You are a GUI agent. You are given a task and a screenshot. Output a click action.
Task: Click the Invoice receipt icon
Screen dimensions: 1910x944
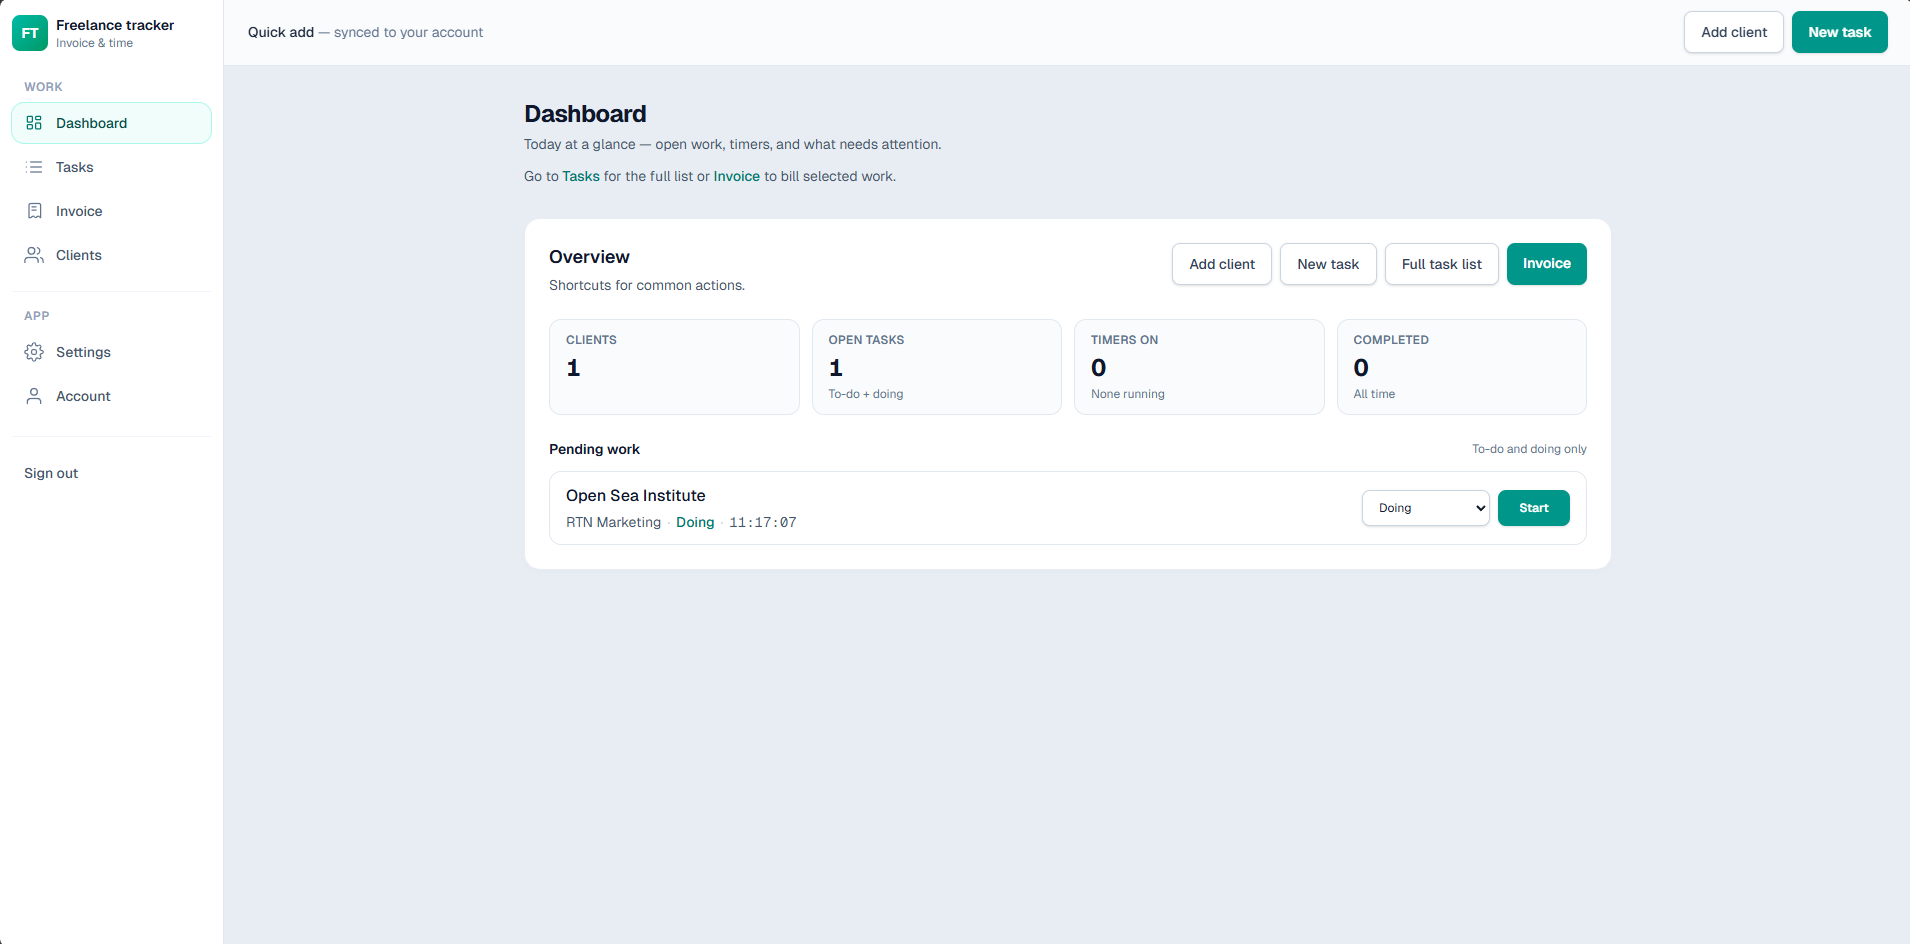[x=34, y=211]
